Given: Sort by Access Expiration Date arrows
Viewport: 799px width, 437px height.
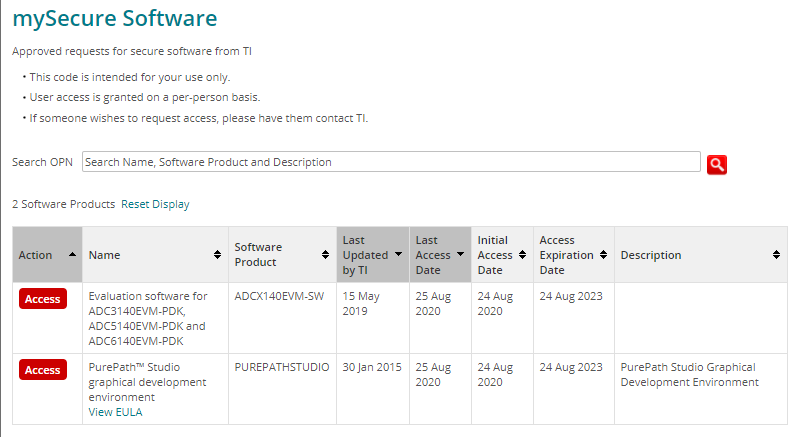Looking at the screenshot, I should click(x=603, y=255).
